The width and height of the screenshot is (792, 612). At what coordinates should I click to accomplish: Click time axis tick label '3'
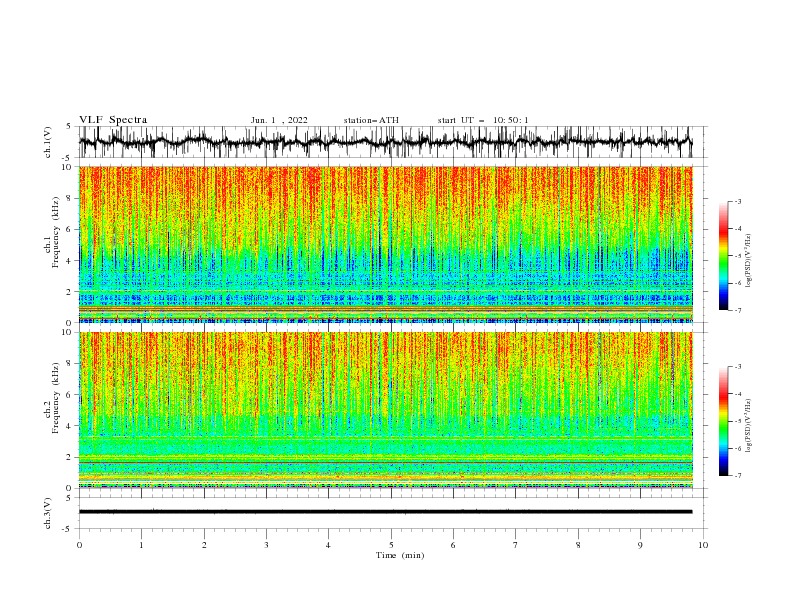pos(266,545)
